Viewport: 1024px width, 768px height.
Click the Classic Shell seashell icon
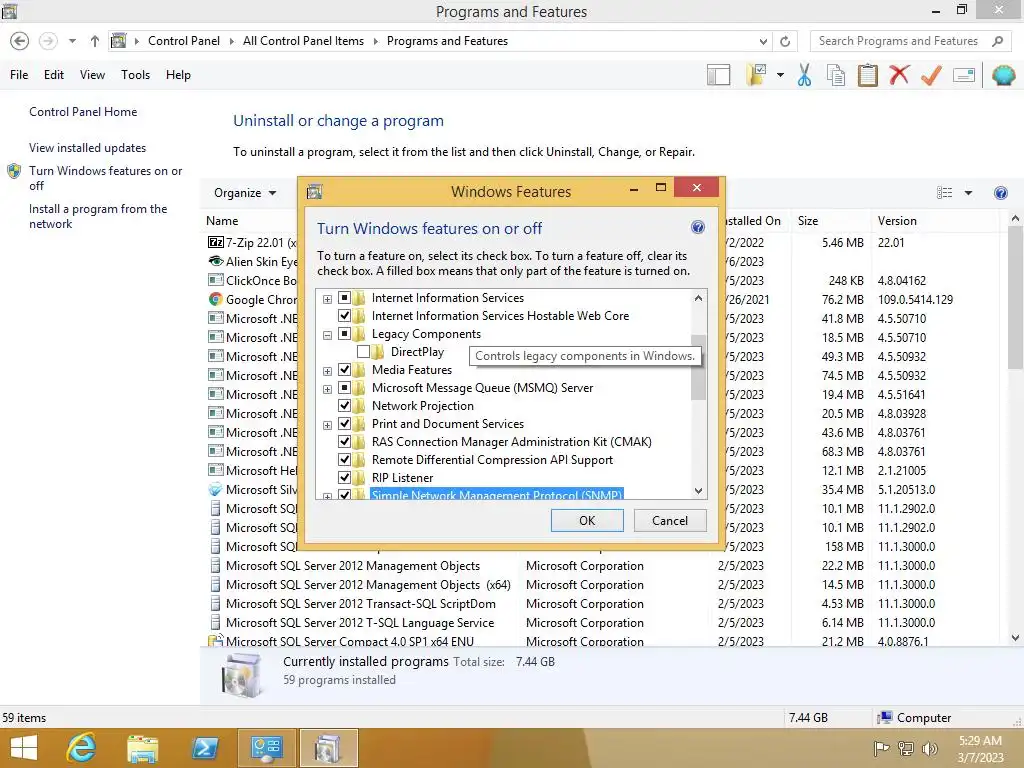click(x=1003, y=75)
